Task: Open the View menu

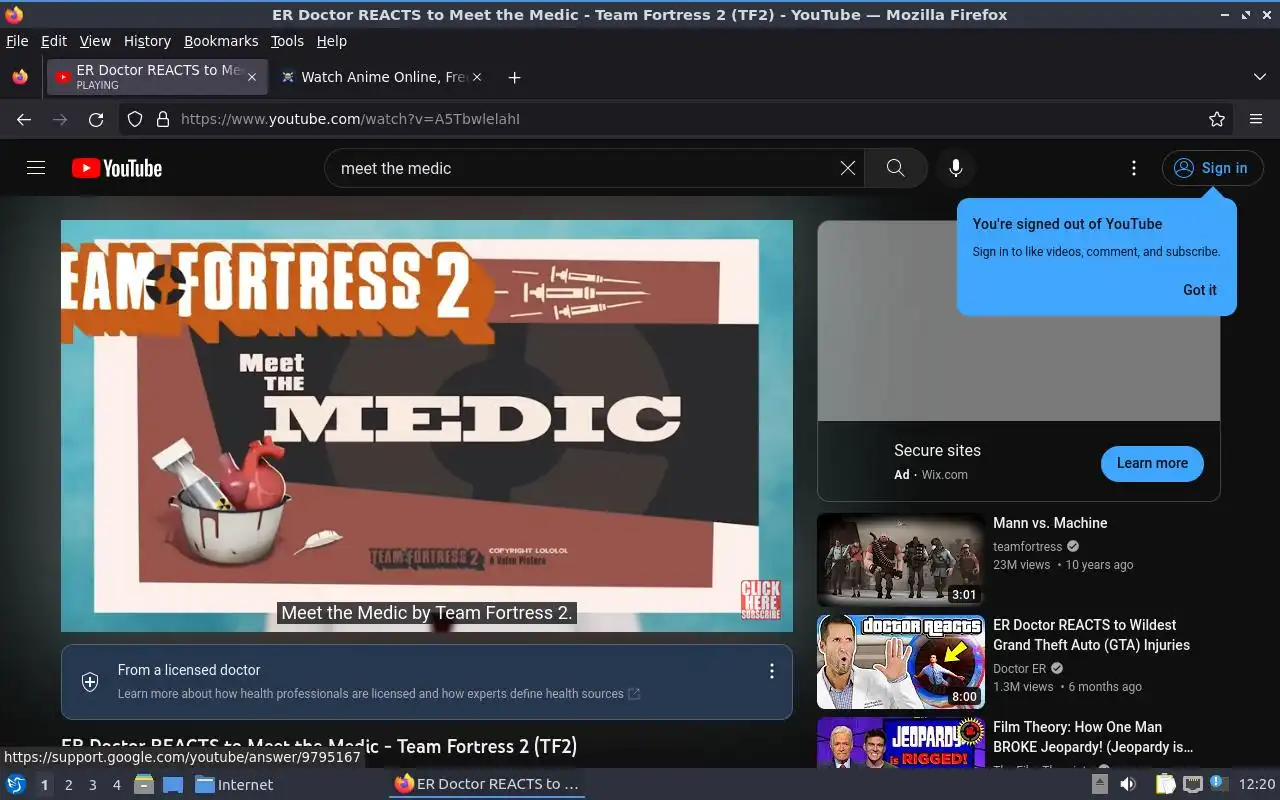Action: (x=95, y=41)
